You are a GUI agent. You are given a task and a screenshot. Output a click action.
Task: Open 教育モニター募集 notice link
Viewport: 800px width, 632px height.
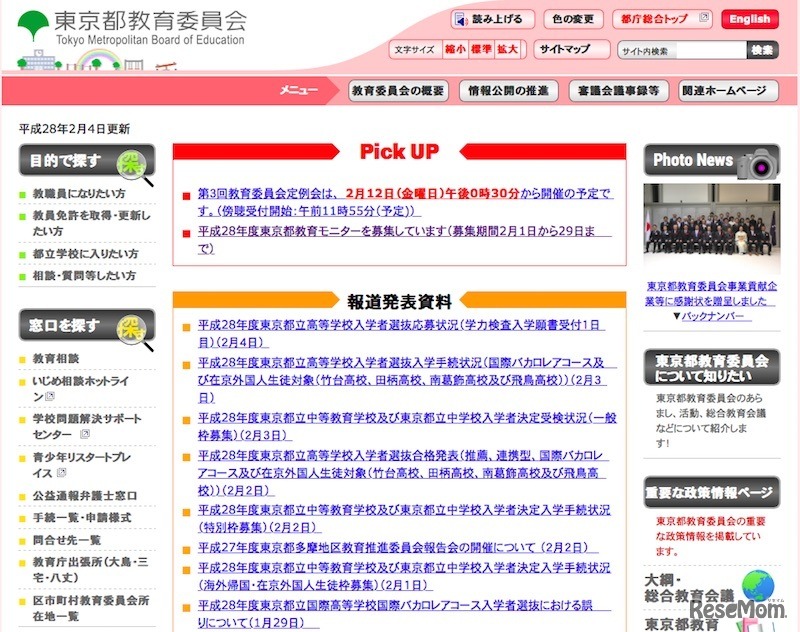point(404,240)
